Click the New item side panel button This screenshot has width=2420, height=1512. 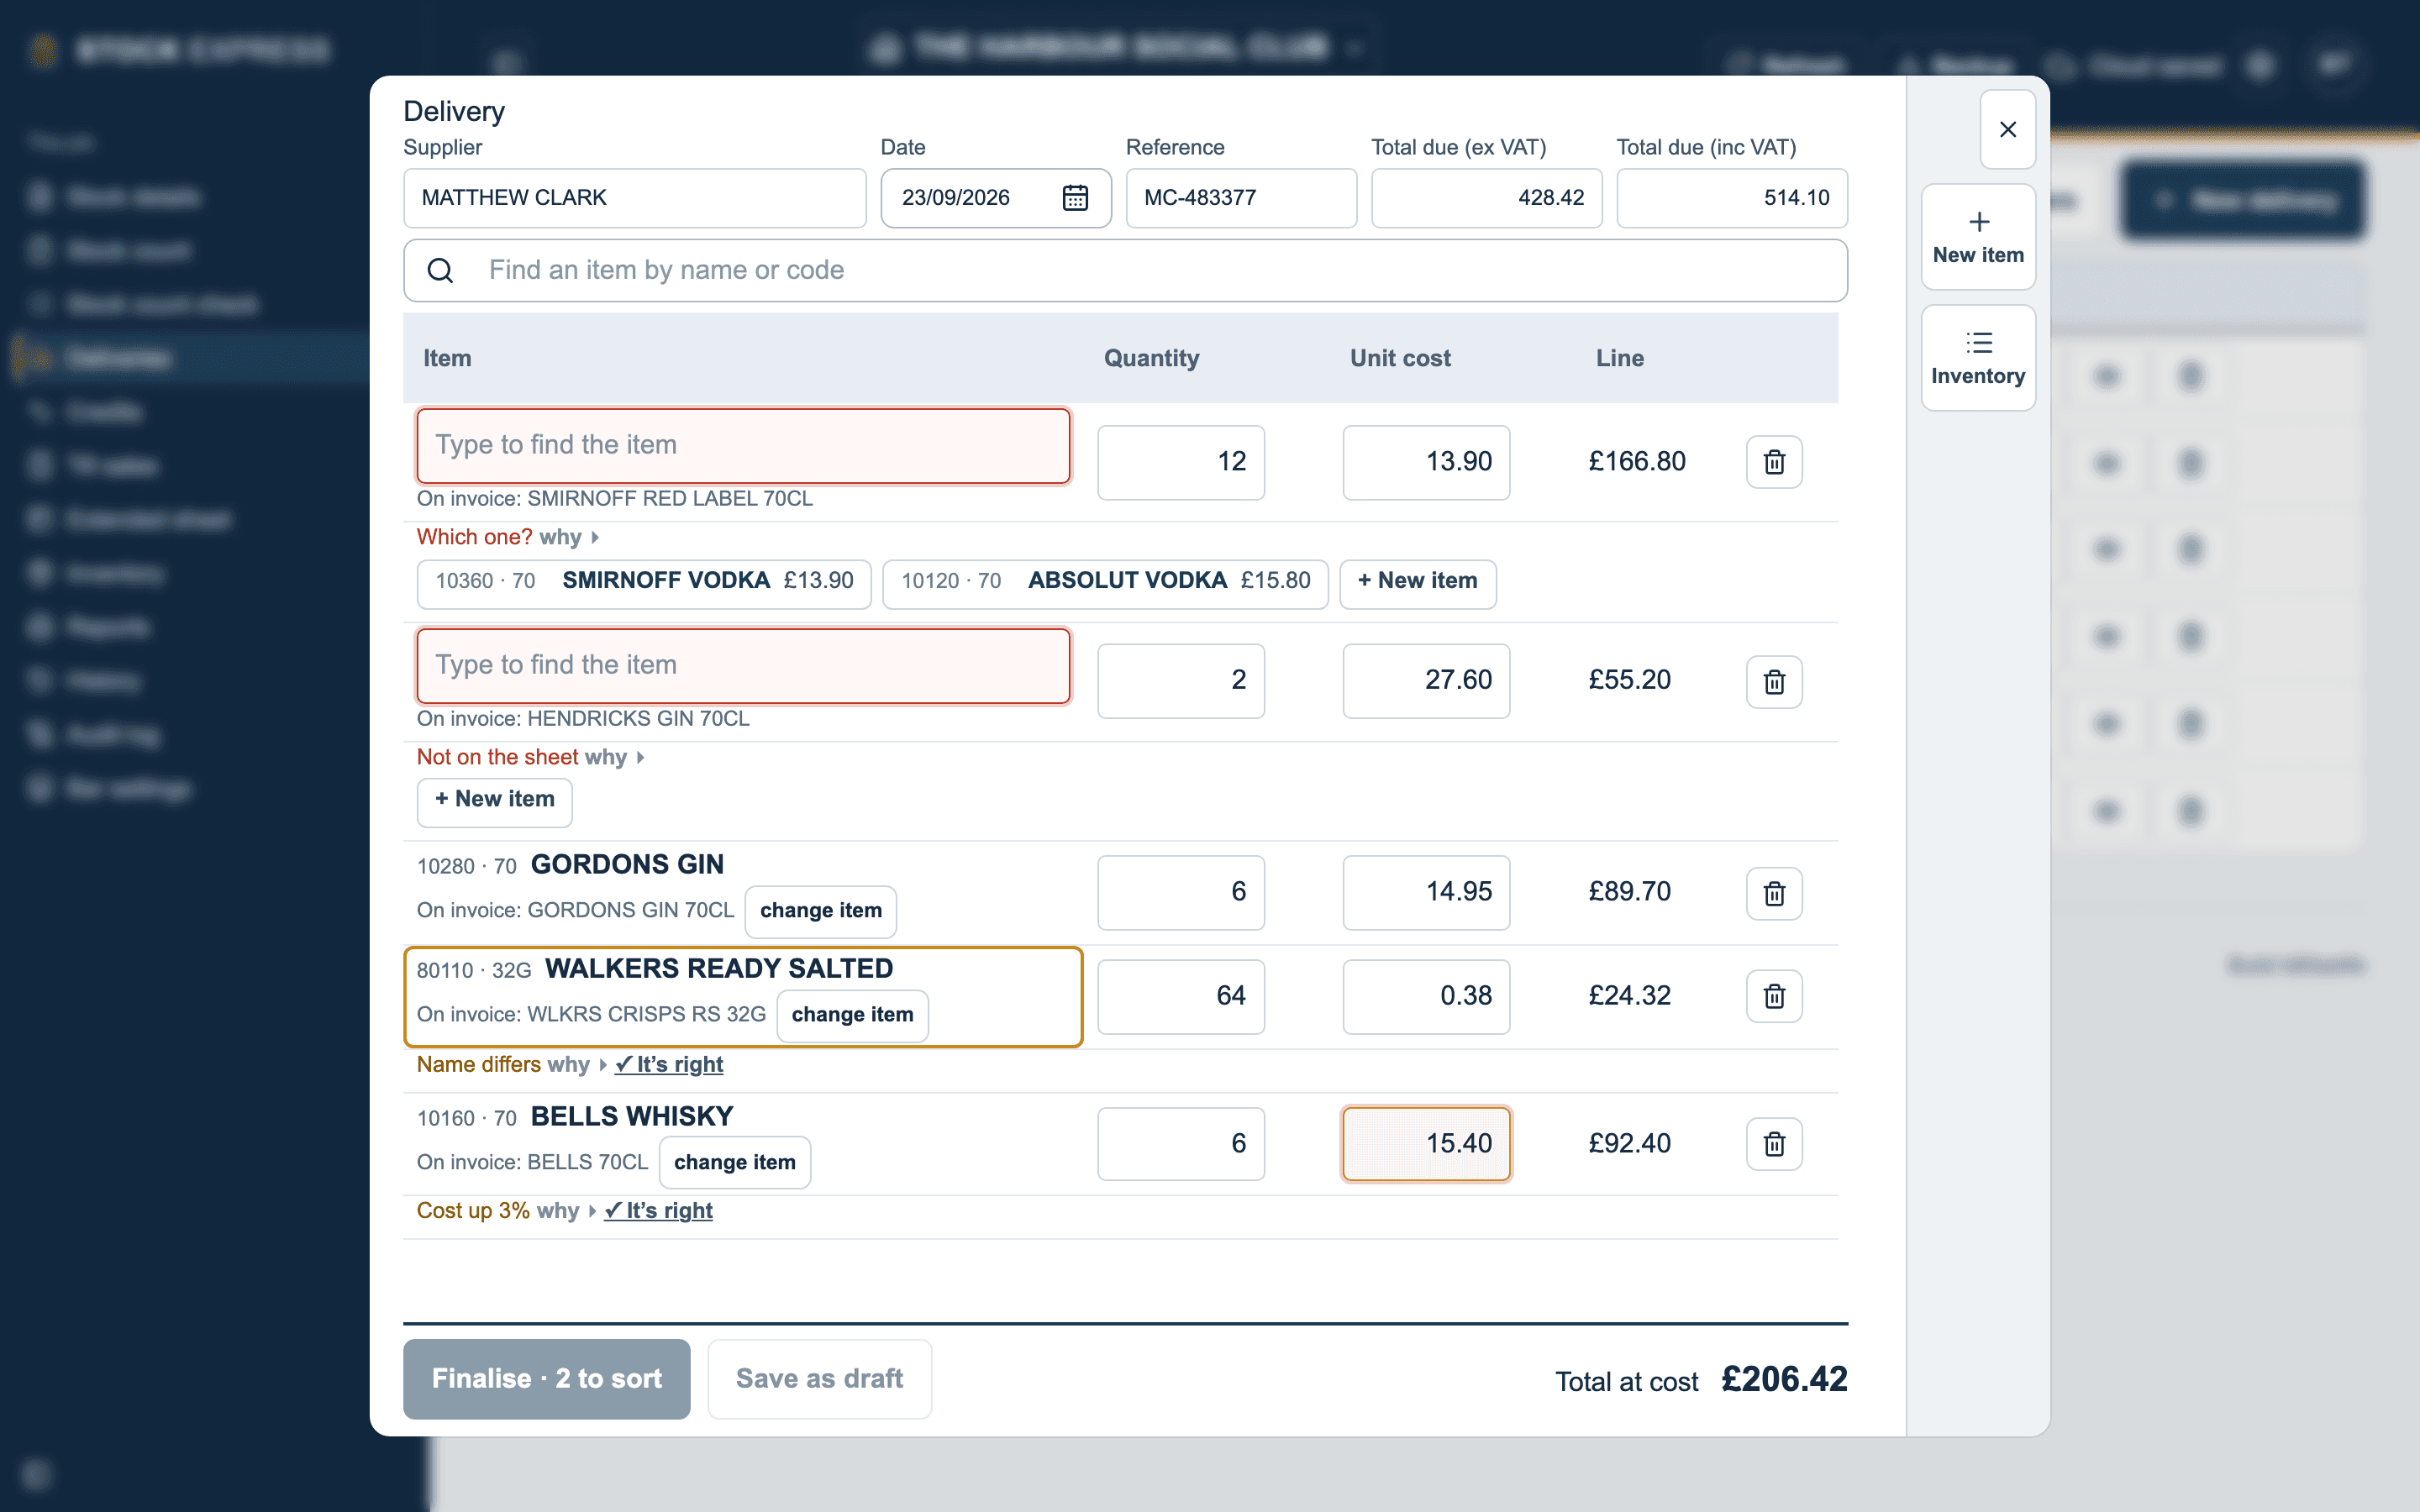click(x=1978, y=237)
